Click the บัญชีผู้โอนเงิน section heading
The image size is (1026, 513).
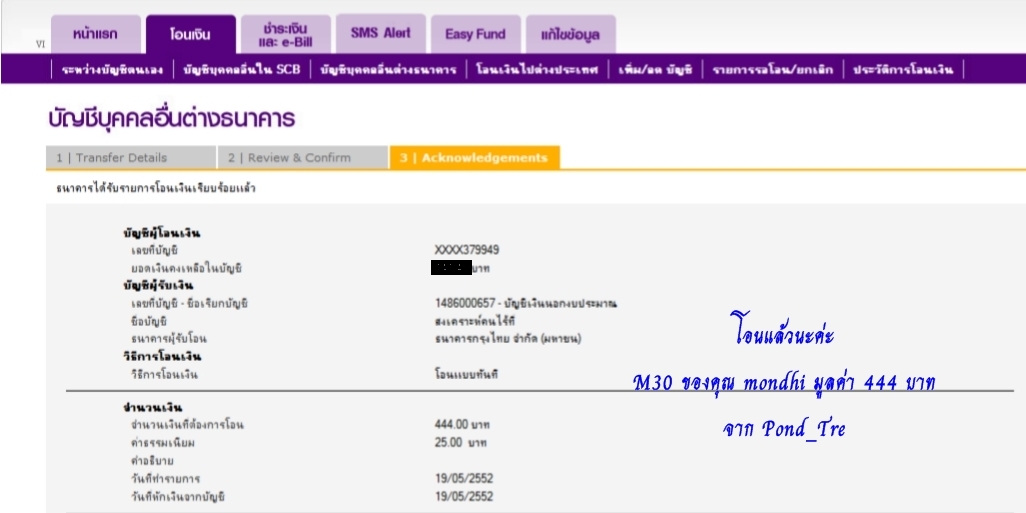point(162,232)
